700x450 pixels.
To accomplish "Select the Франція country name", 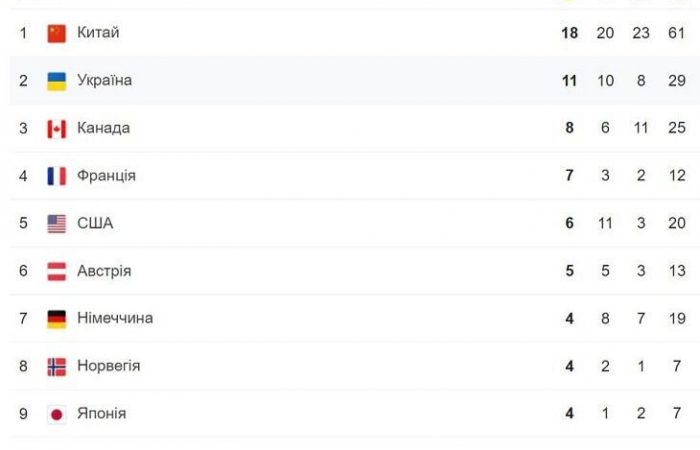I will tap(106, 175).
